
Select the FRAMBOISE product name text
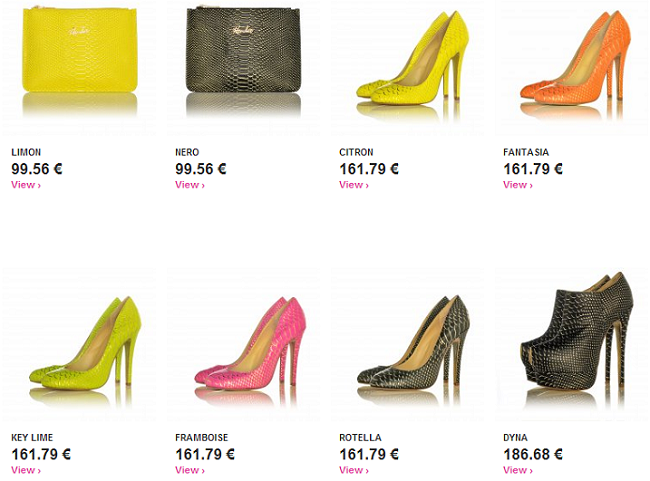pyautogui.click(x=201, y=437)
